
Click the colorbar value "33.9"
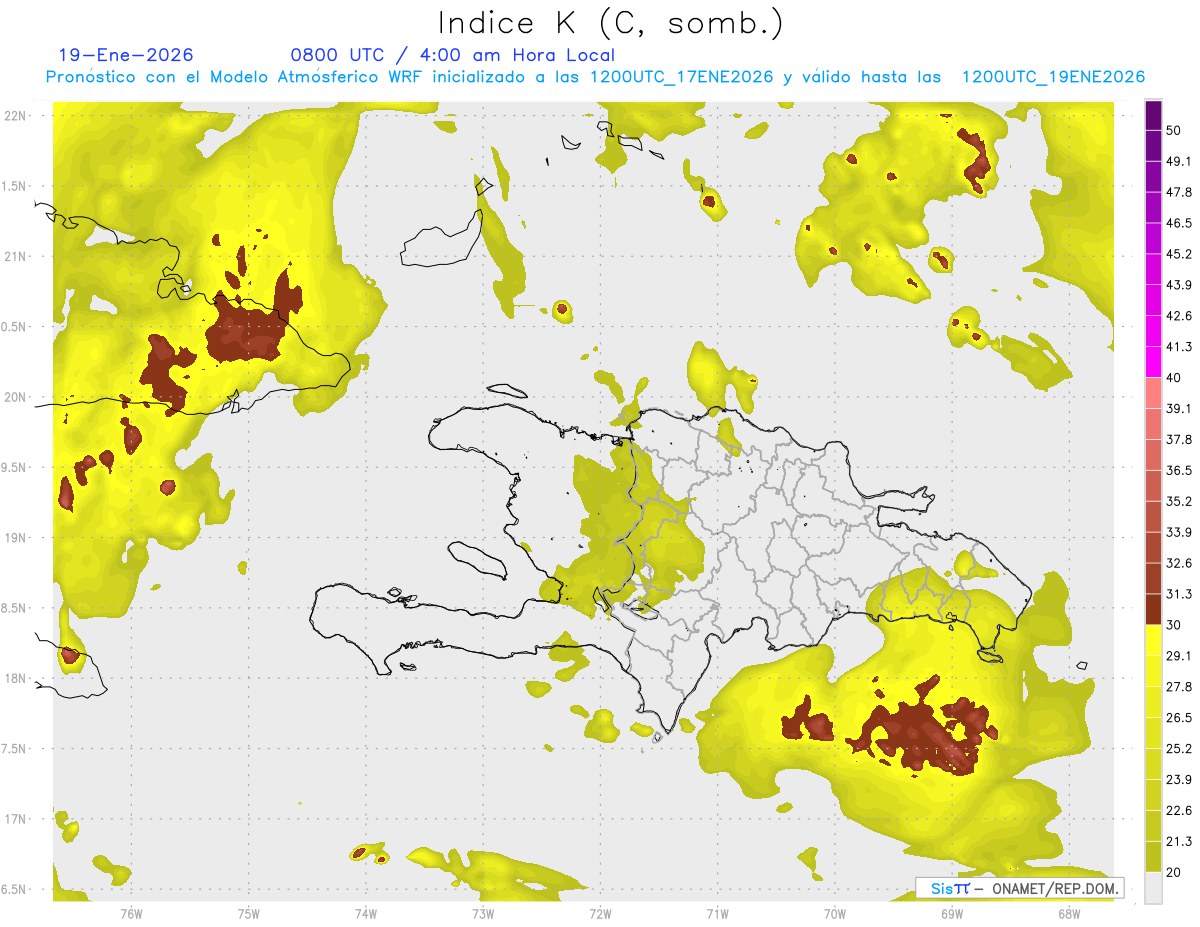click(x=1180, y=532)
